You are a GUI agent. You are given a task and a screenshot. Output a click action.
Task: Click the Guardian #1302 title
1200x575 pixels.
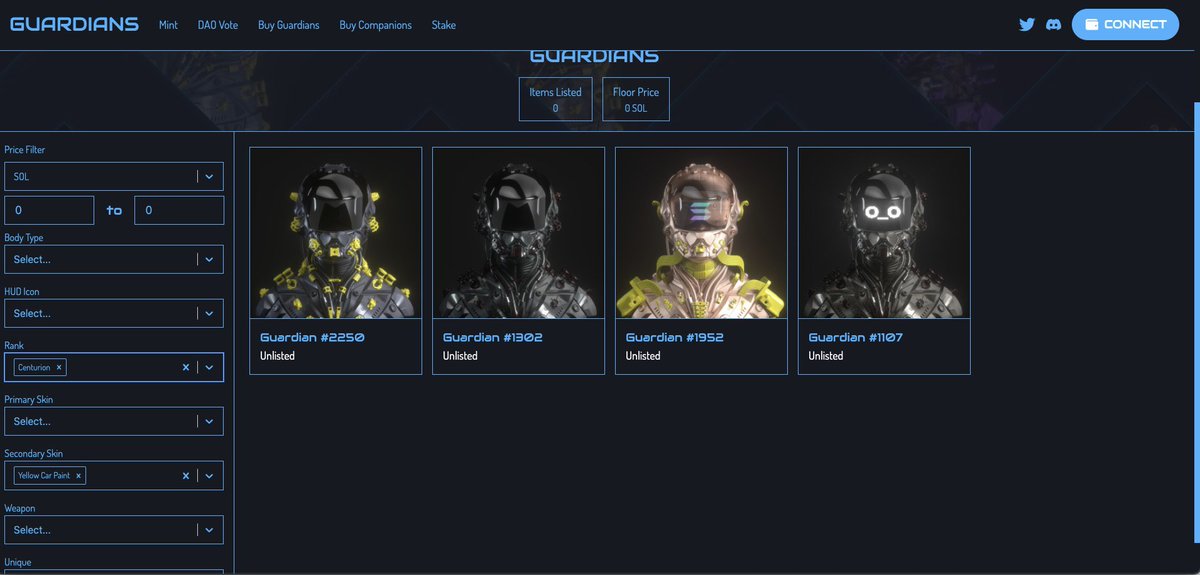(x=493, y=337)
